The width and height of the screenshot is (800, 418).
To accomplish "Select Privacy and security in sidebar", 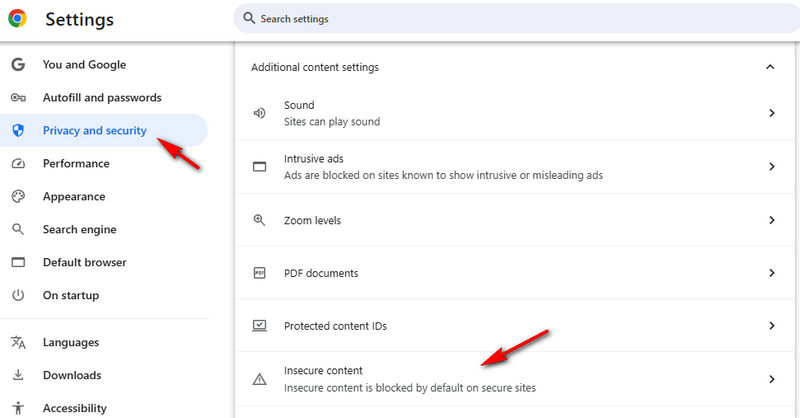I will [104, 131].
